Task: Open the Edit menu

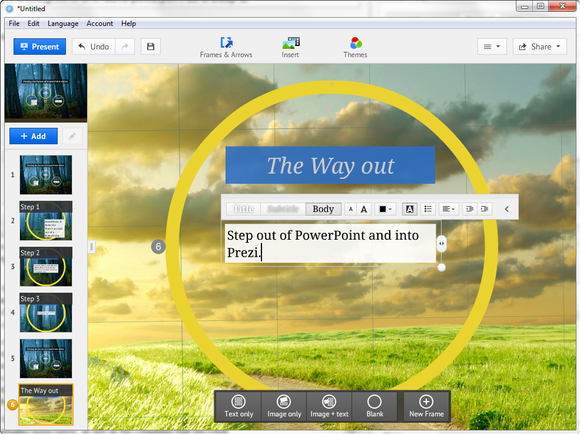Action: [33, 24]
